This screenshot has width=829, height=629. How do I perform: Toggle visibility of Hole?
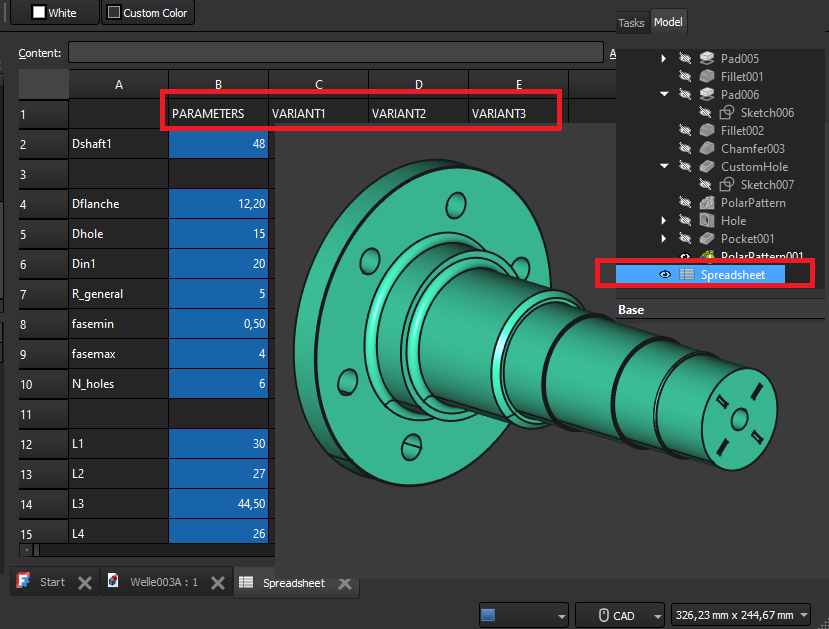click(685, 220)
